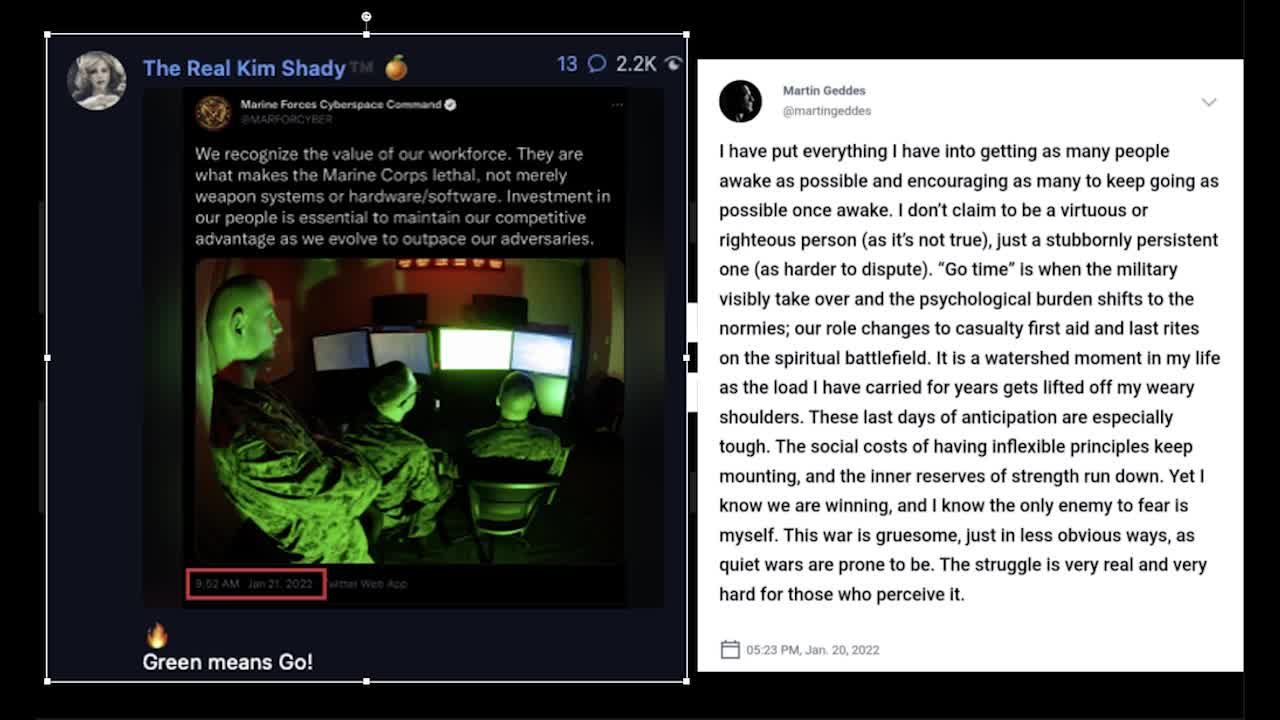The height and width of the screenshot is (720, 1280).
Task: Click the Martin Geddes profile picture
Action: [740, 101]
